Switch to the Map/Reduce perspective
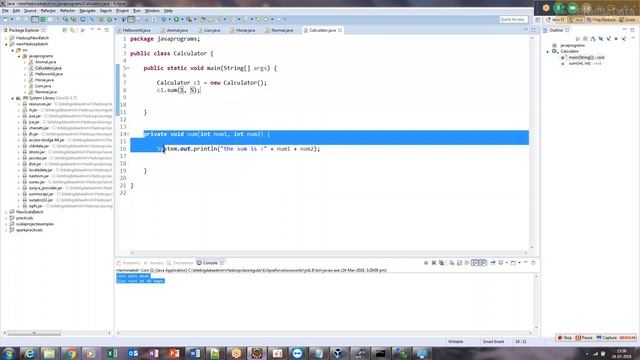Viewport: 640px width, 360px height. point(601,20)
